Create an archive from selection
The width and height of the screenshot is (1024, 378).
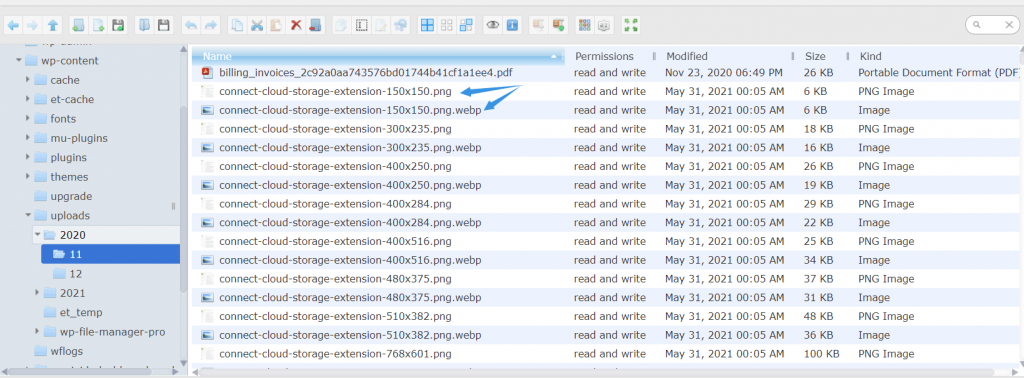pos(558,25)
